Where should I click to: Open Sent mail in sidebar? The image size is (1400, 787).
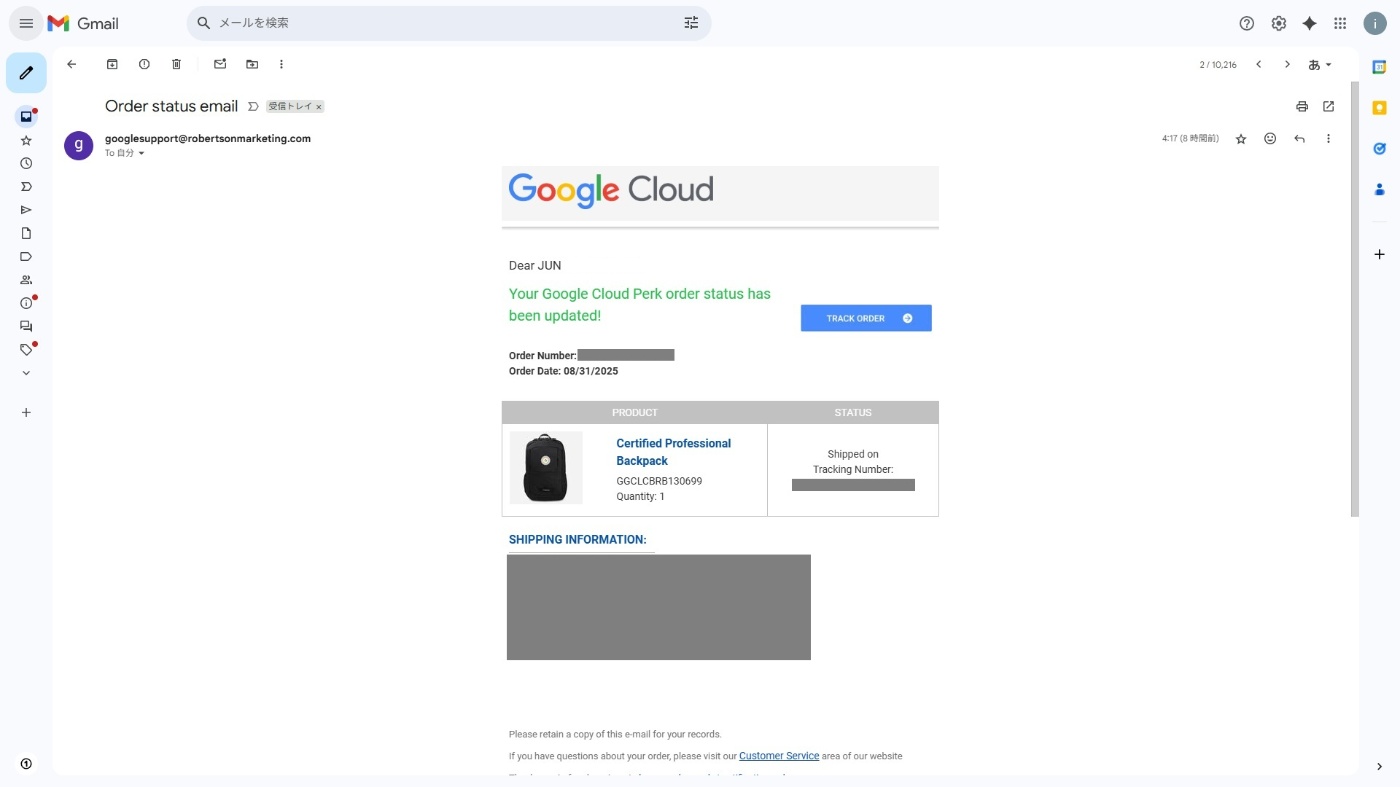(26, 210)
